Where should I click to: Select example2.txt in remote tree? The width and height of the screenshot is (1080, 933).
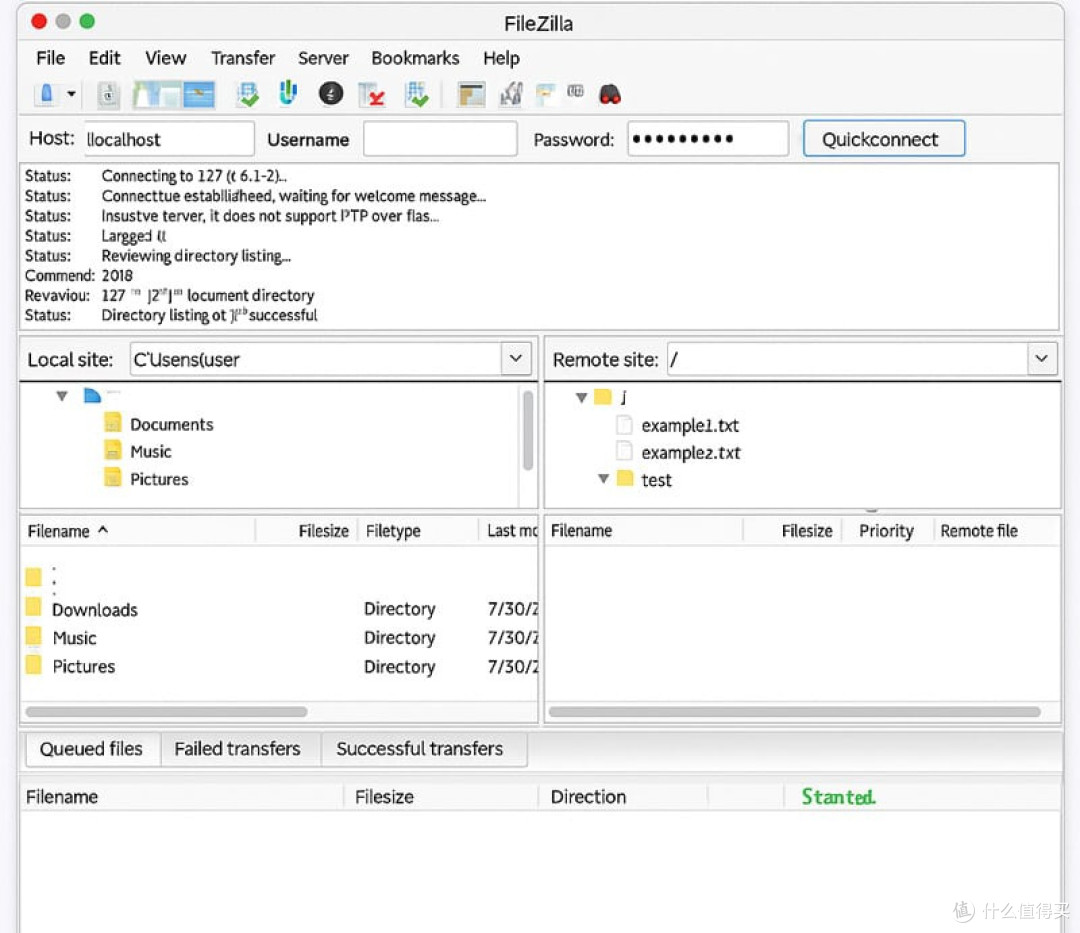tap(691, 452)
